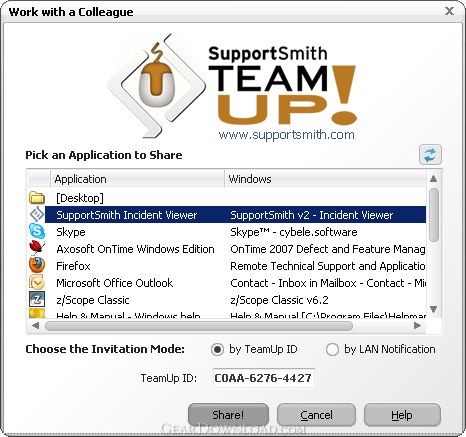Image resolution: width=466 pixels, height=437 pixels.
Task: Click the Firefox icon in the list
Action: tap(37, 265)
